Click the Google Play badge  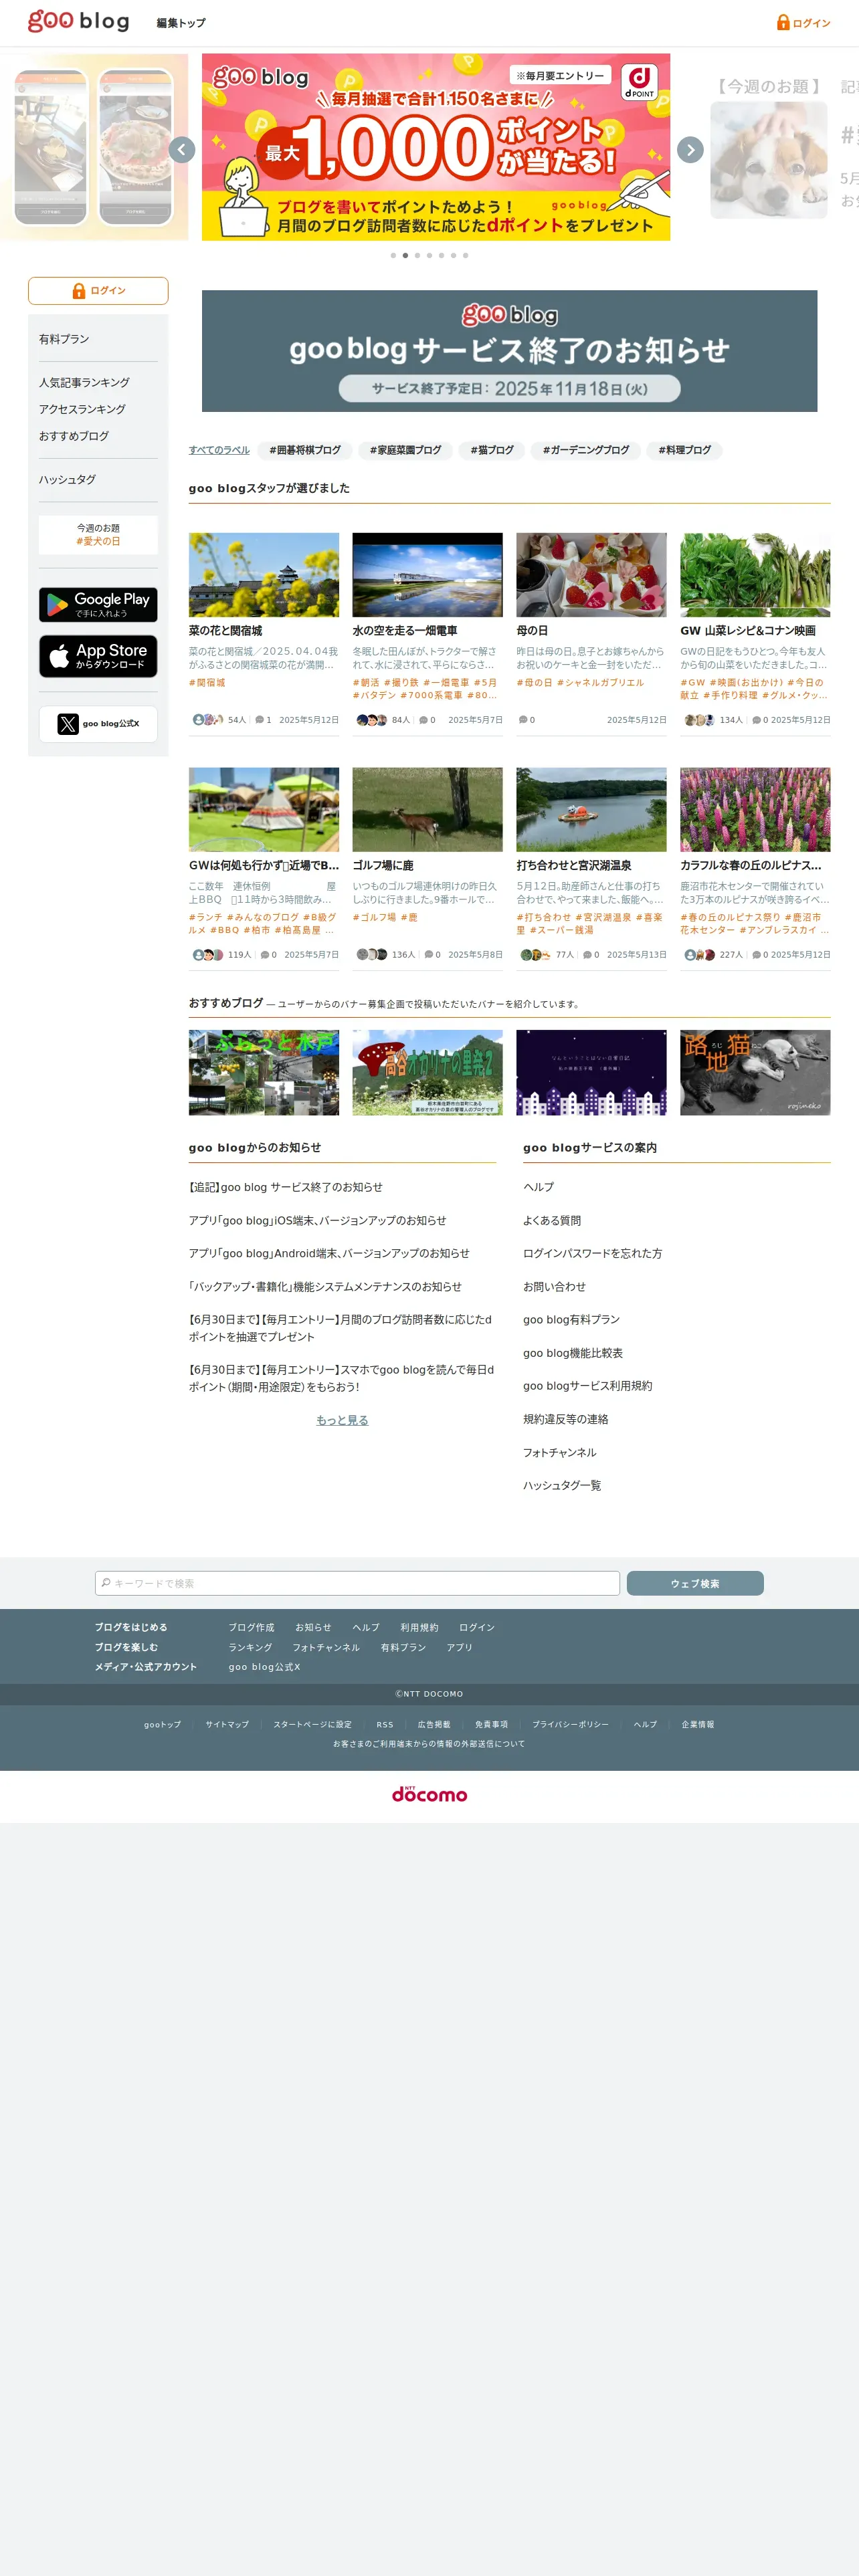[98, 604]
